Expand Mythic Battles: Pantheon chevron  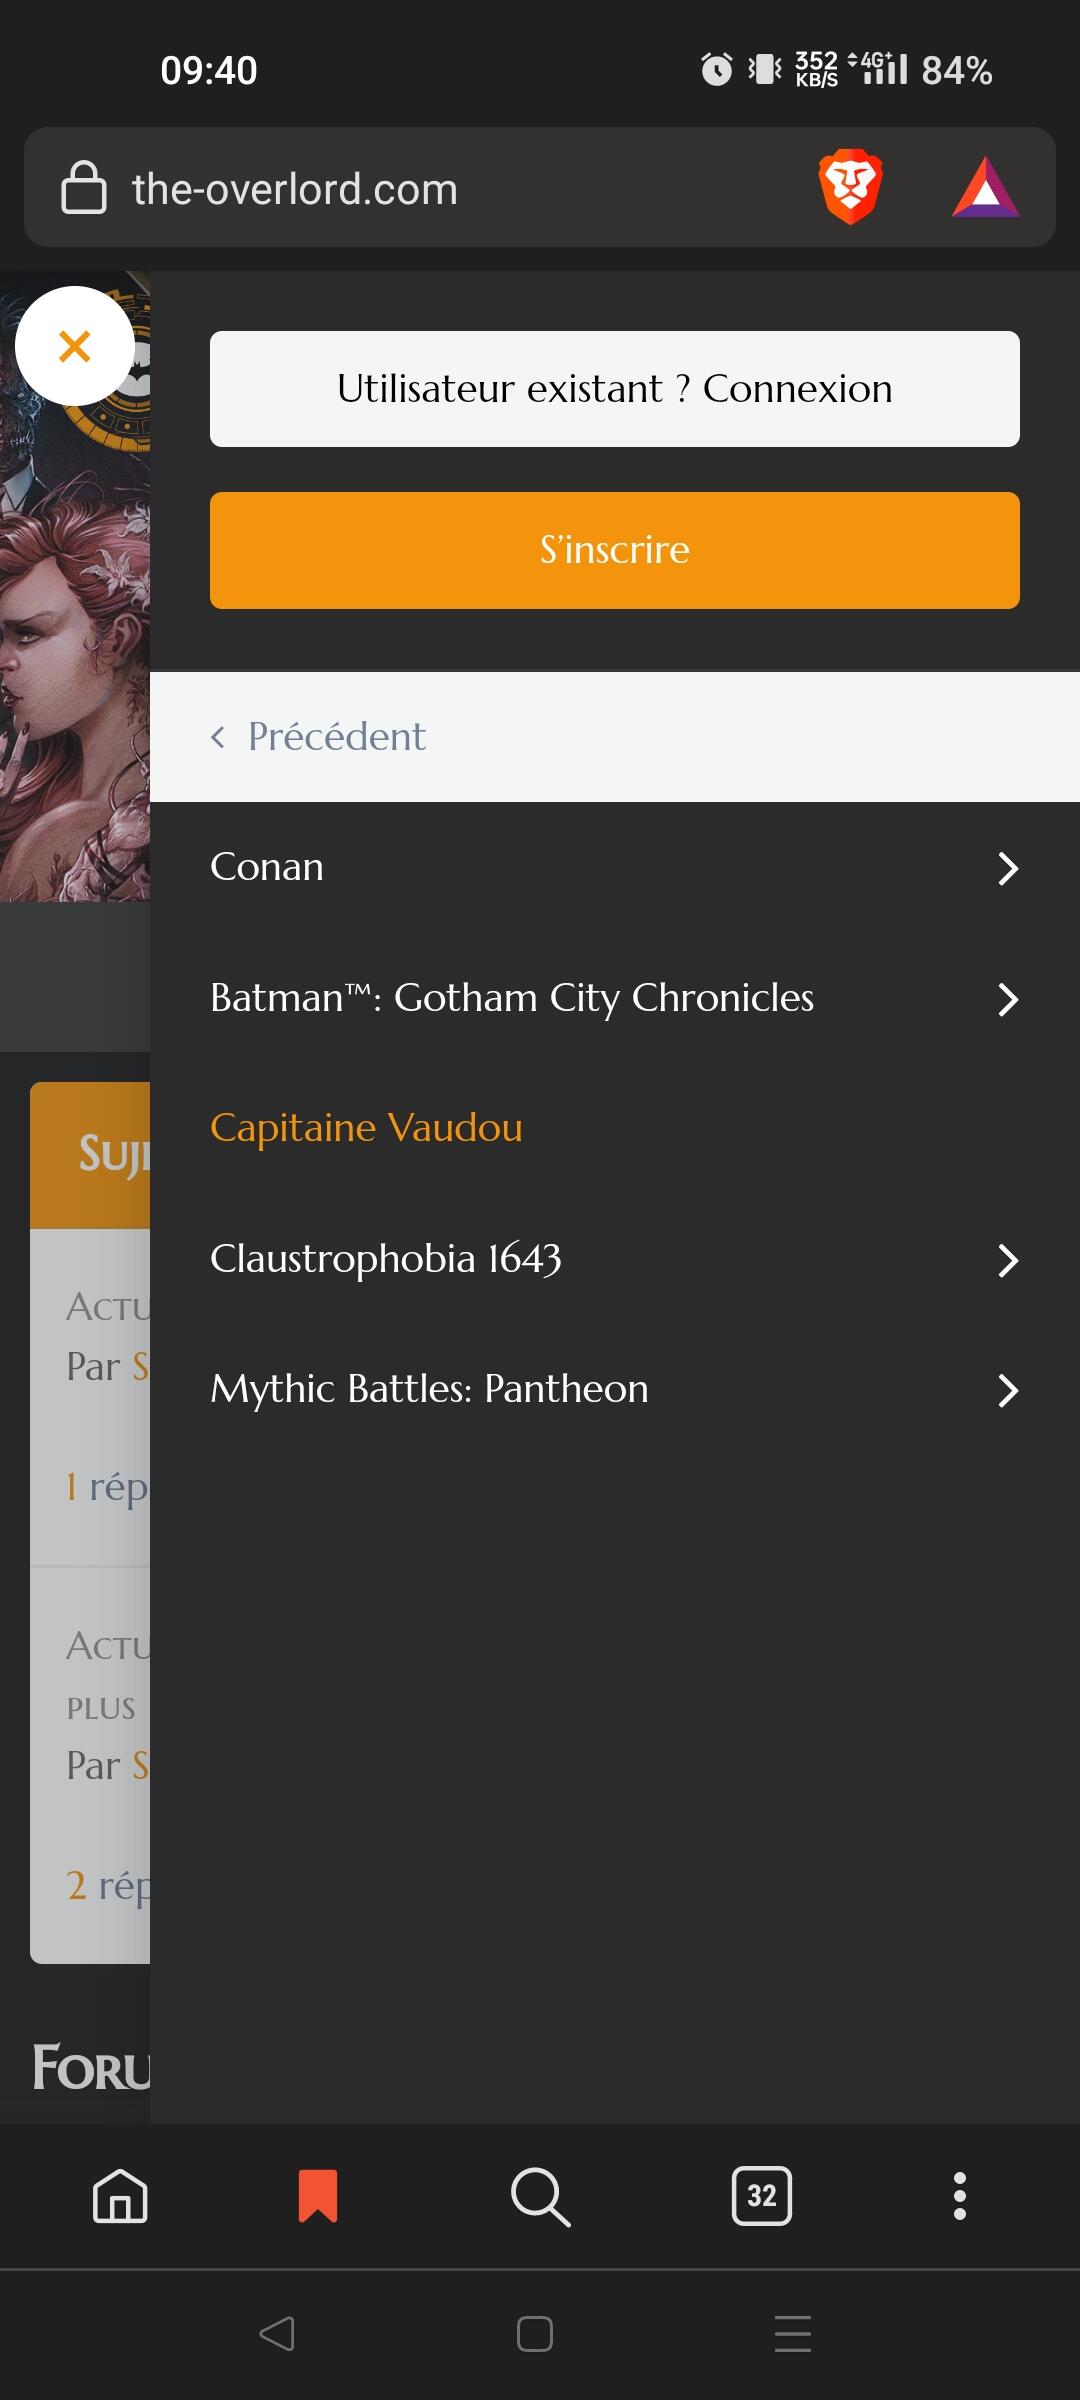click(1008, 1390)
